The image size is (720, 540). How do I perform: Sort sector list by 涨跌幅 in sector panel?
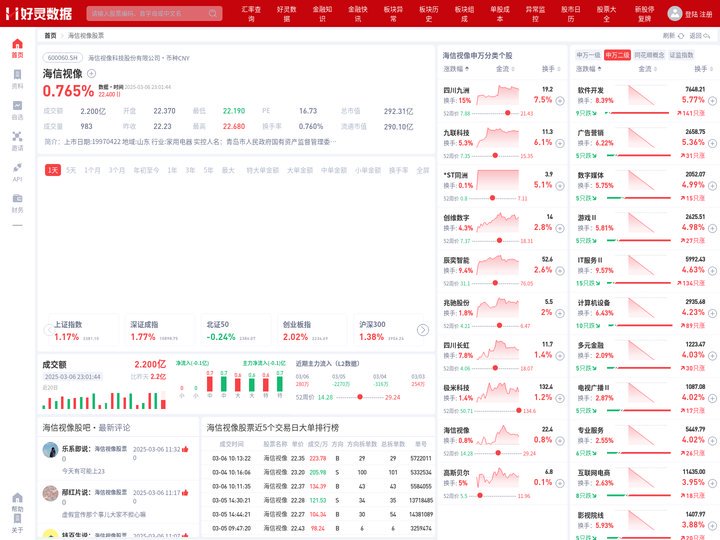coord(589,69)
